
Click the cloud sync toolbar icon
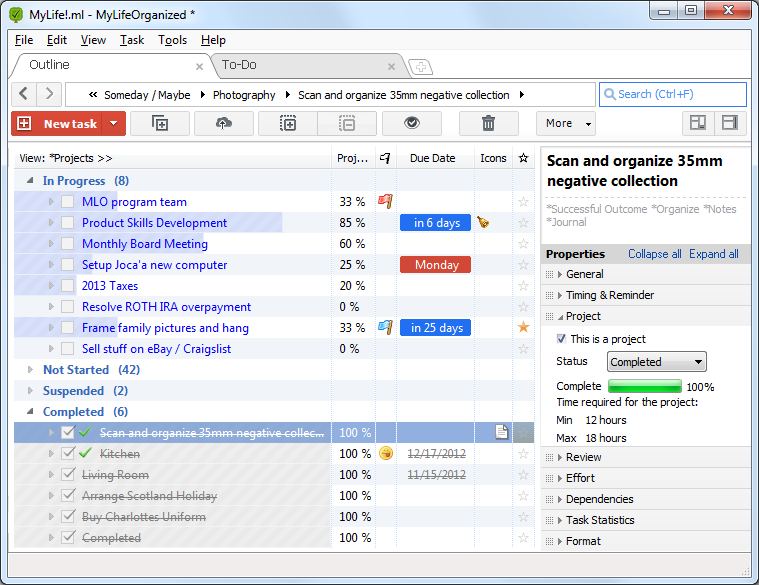[x=224, y=124]
